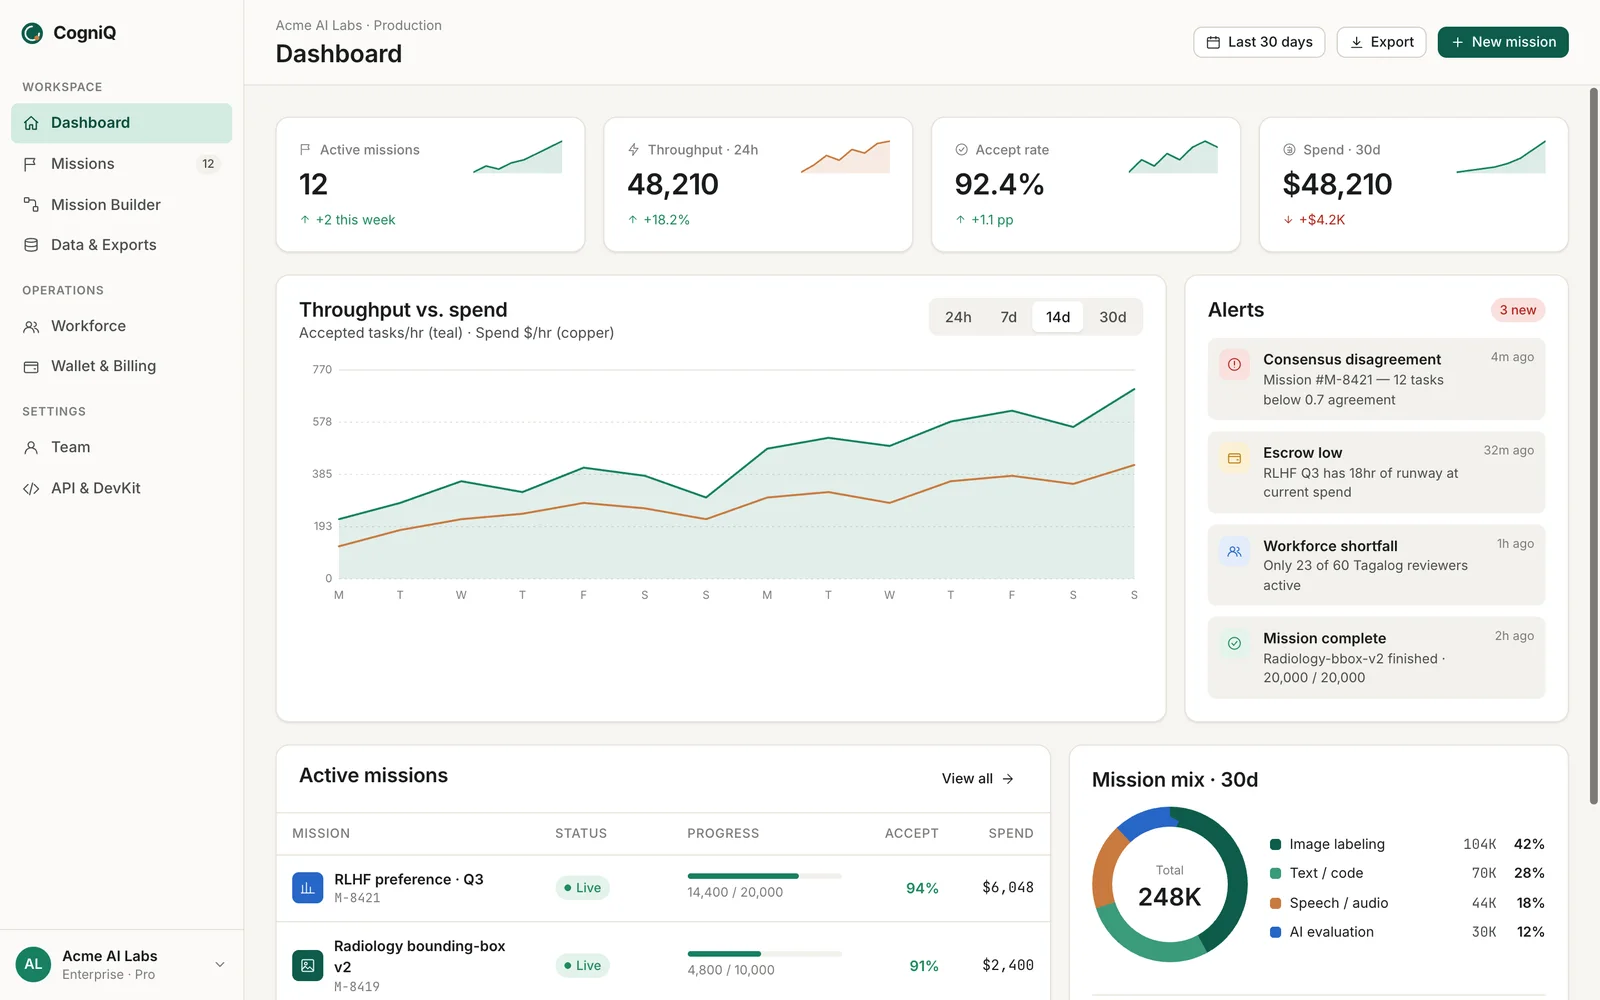
Task: Click the Spend 30d sparkline chart
Action: (1501, 157)
